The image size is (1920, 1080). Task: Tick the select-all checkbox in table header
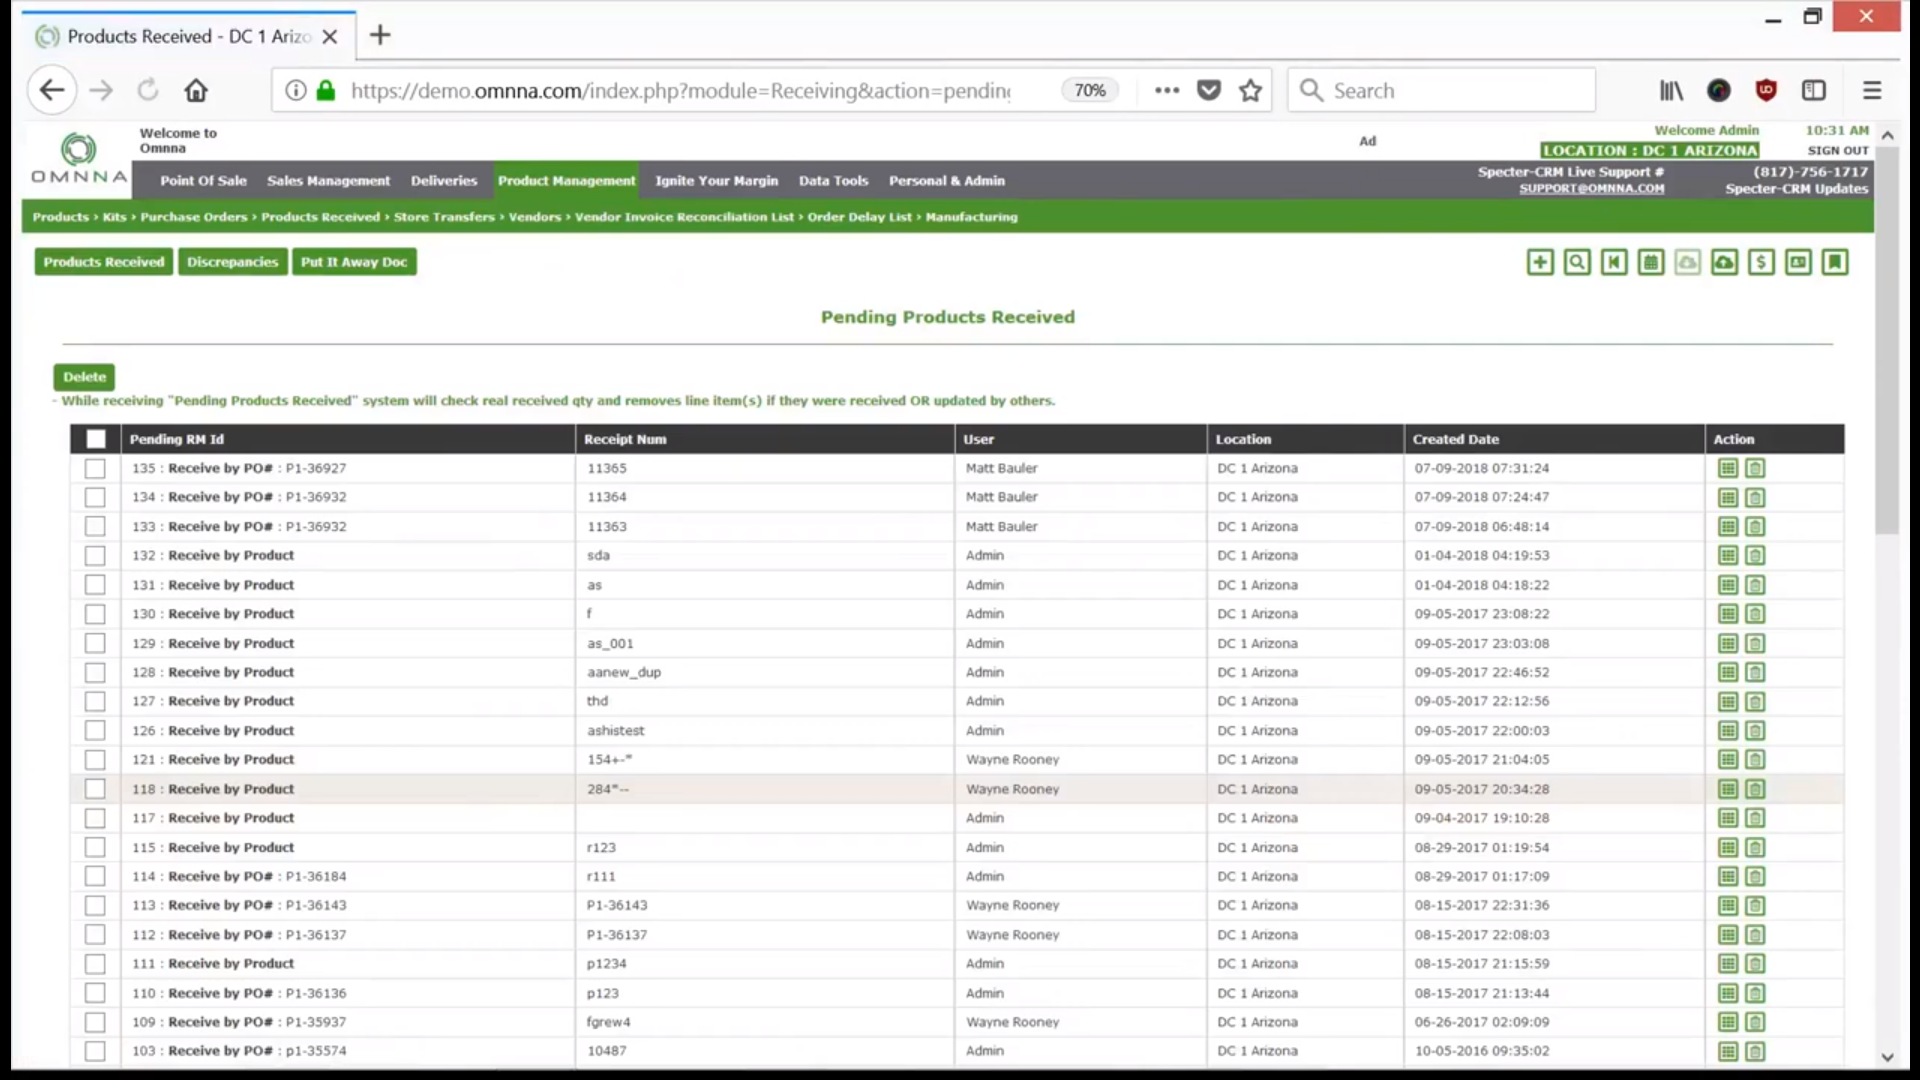point(96,439)
